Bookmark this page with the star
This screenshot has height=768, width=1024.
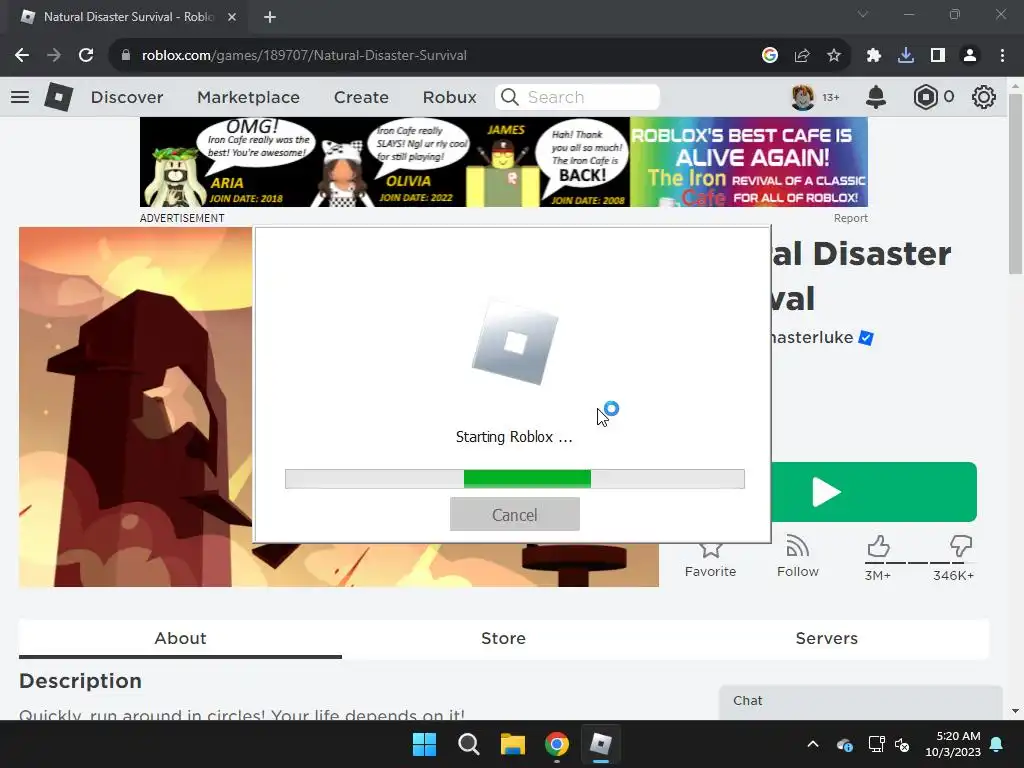[x=834, y=56]
